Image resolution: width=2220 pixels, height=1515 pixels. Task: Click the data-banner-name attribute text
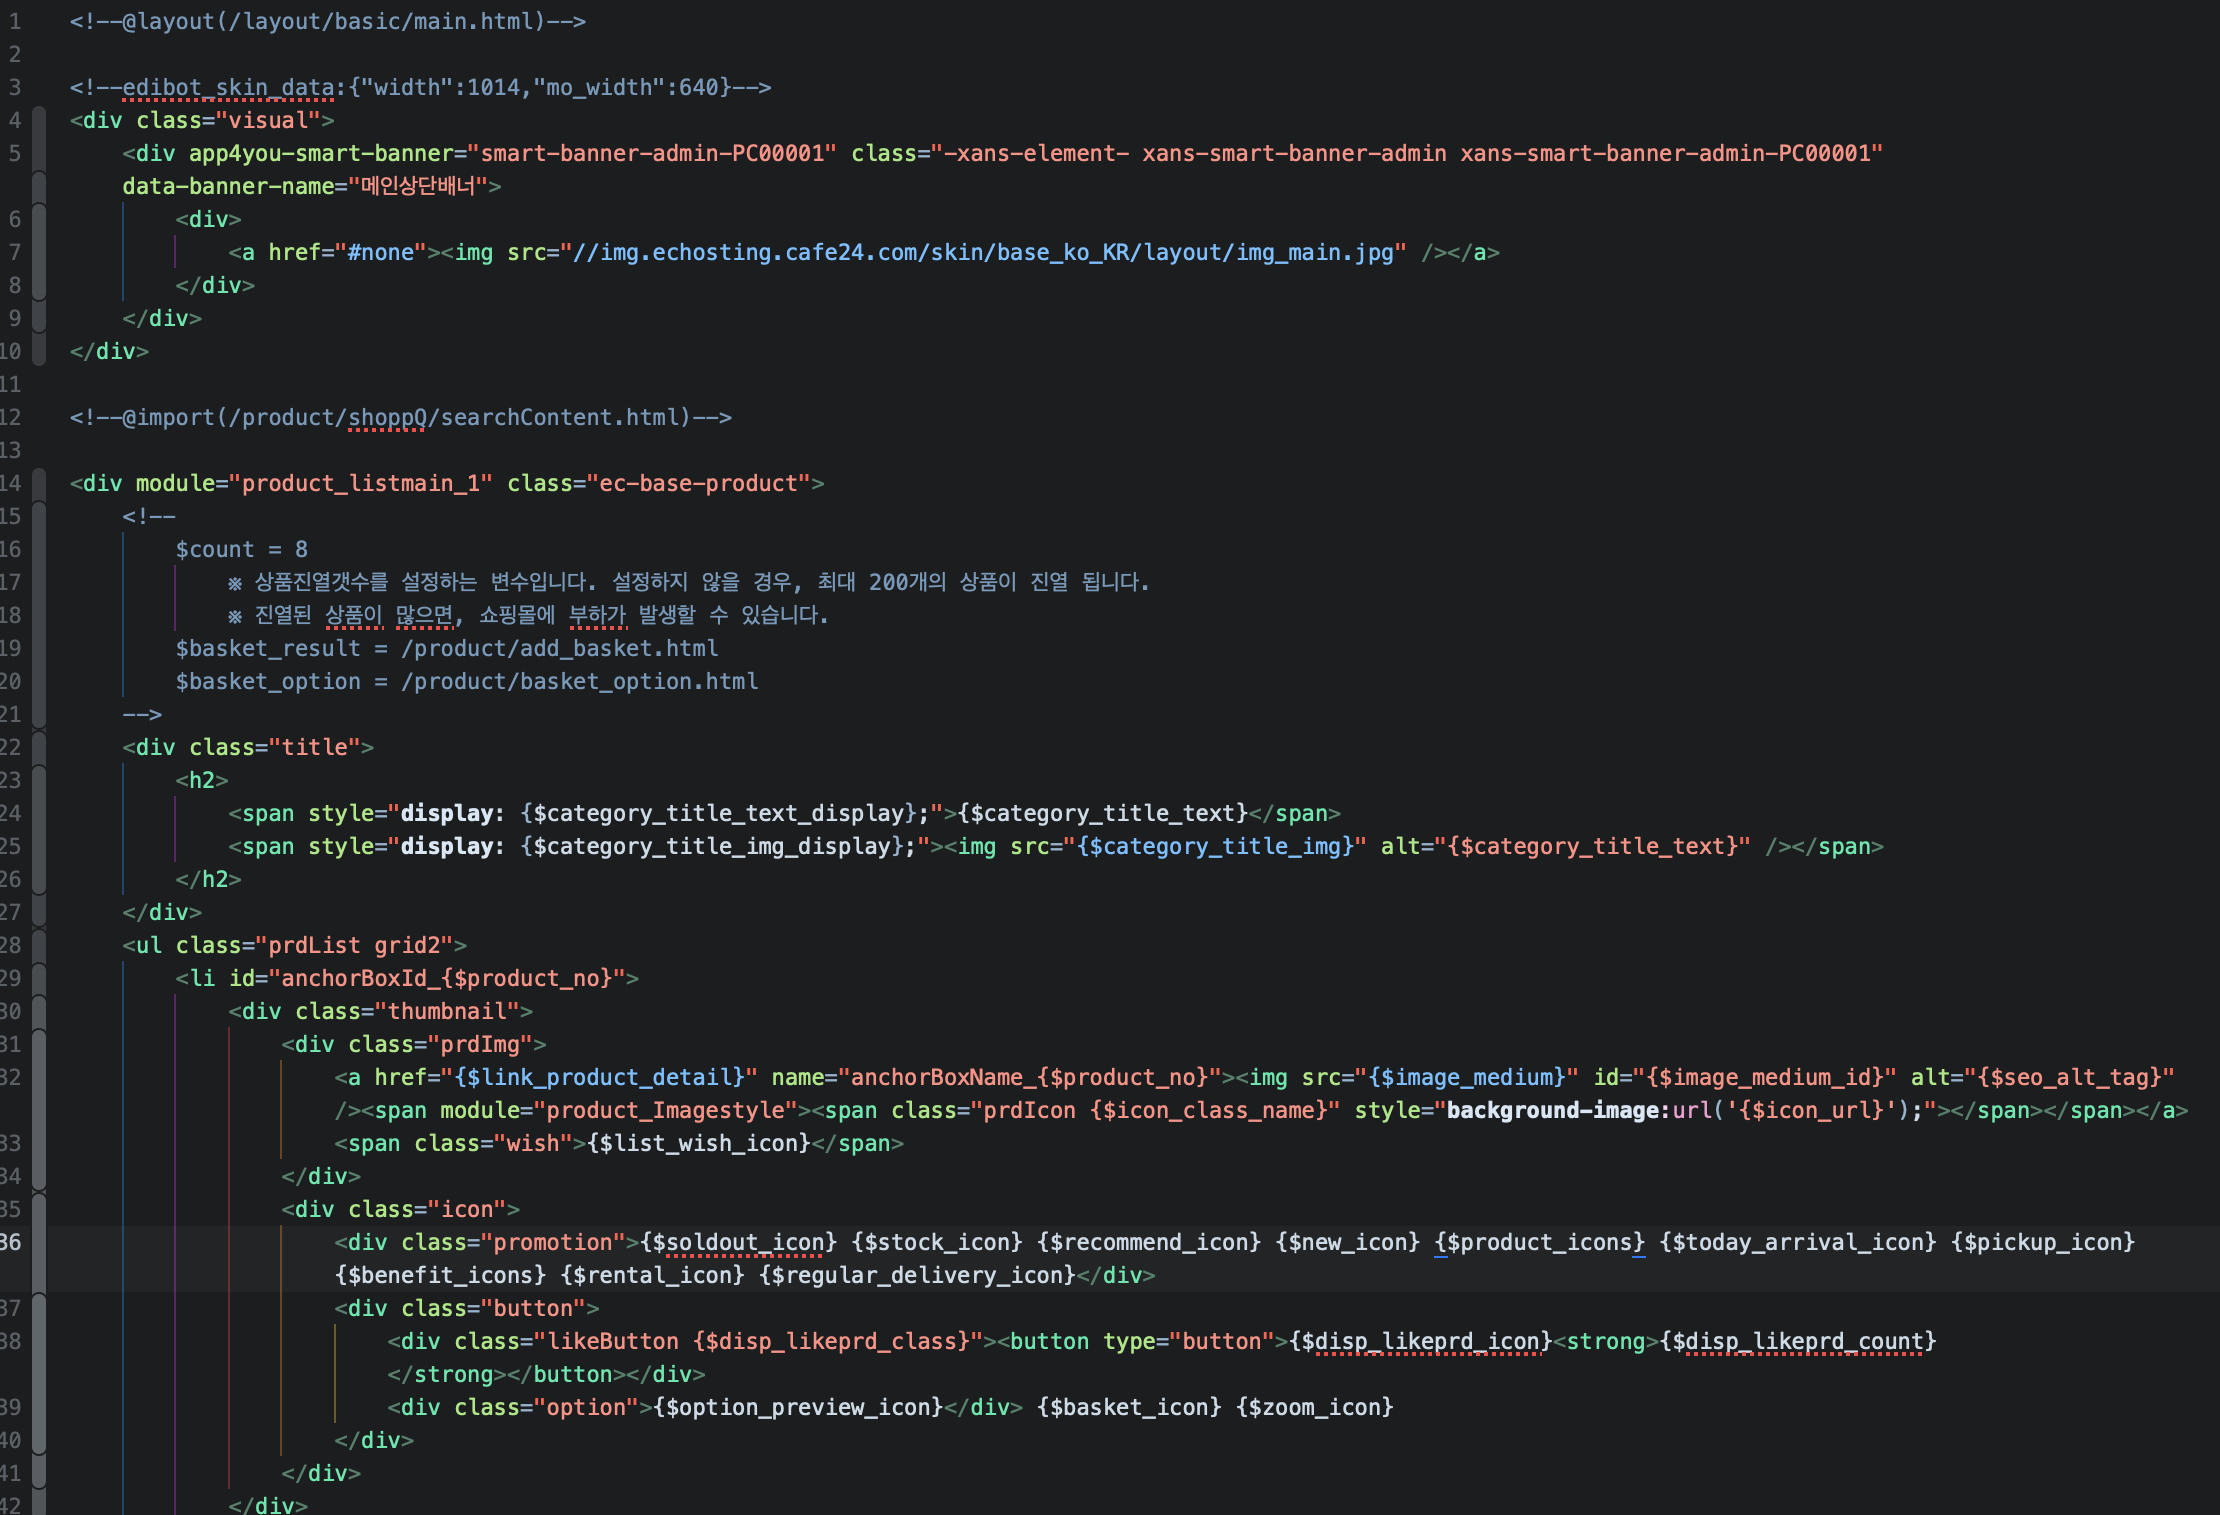coord(228,186)
